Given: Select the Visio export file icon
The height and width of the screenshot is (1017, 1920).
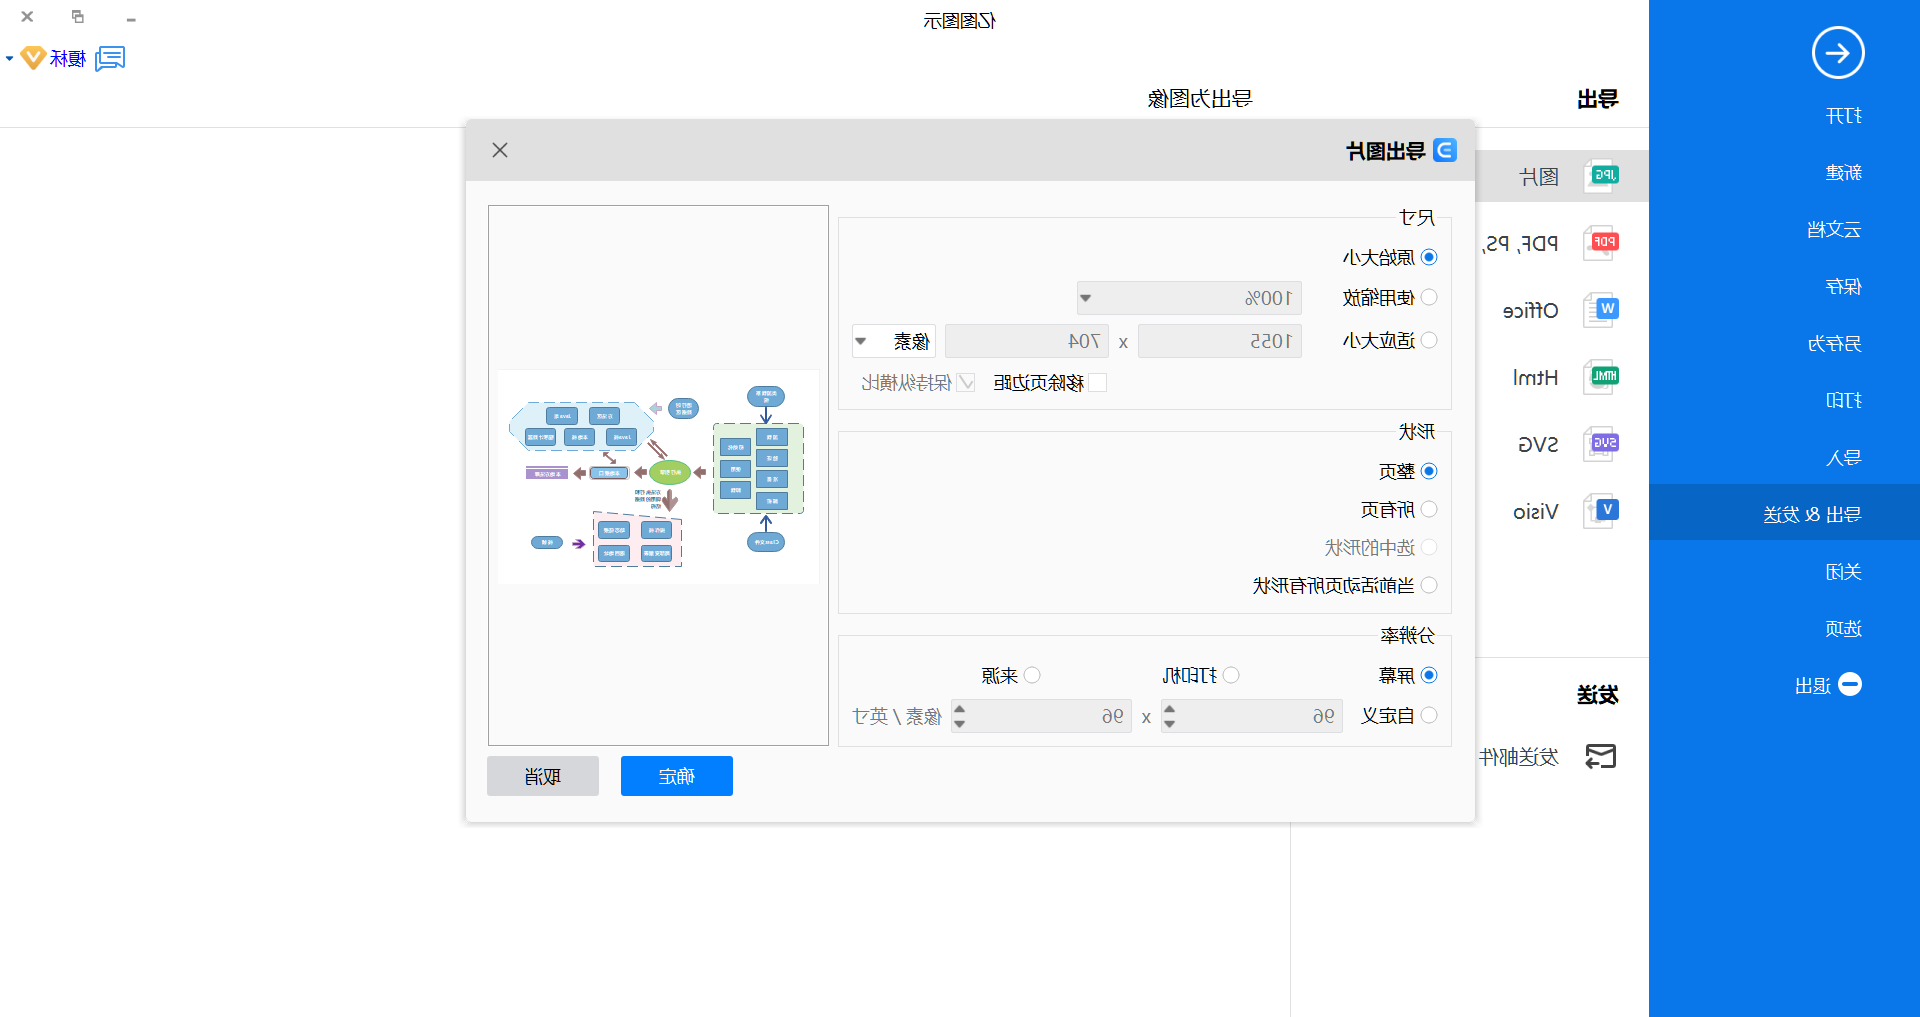Looking at the screenshot, I should 1601,511.
